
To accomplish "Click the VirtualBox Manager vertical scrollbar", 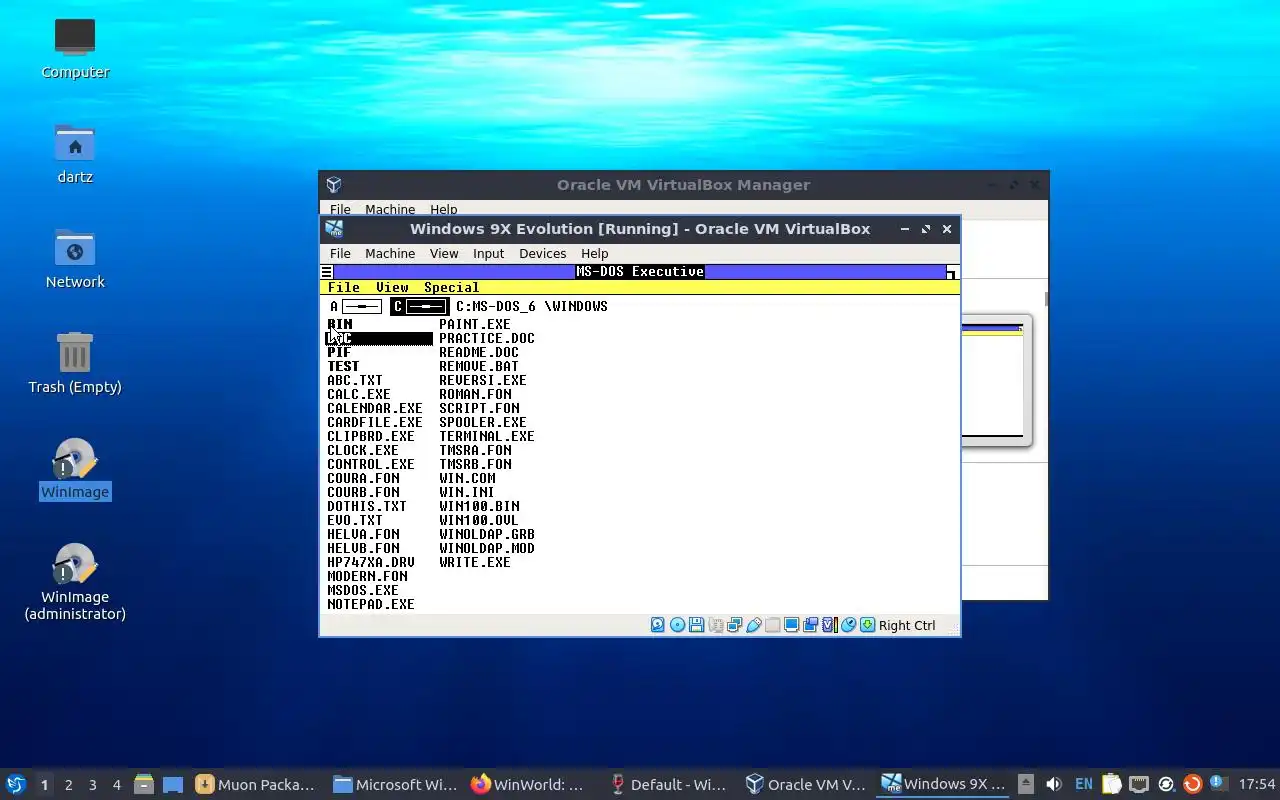I will click(1046, 300).
